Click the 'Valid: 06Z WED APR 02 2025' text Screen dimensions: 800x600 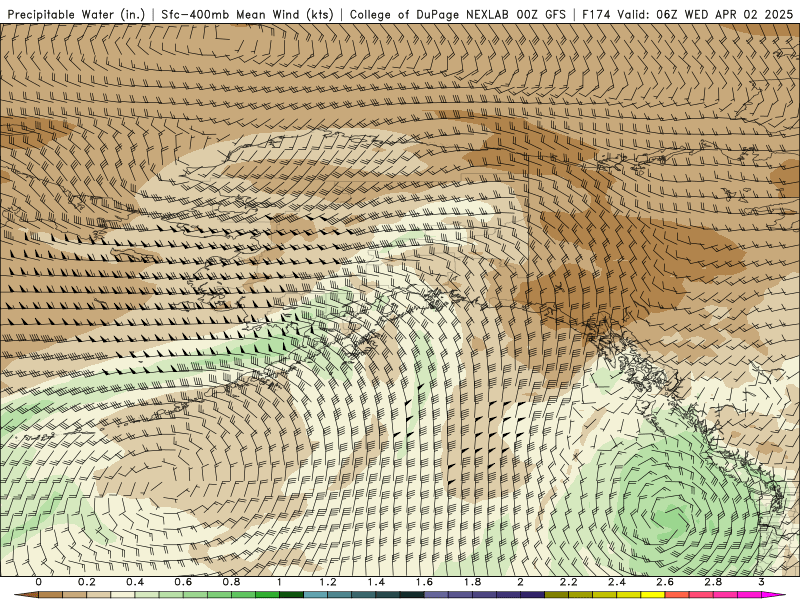point(705,15)
